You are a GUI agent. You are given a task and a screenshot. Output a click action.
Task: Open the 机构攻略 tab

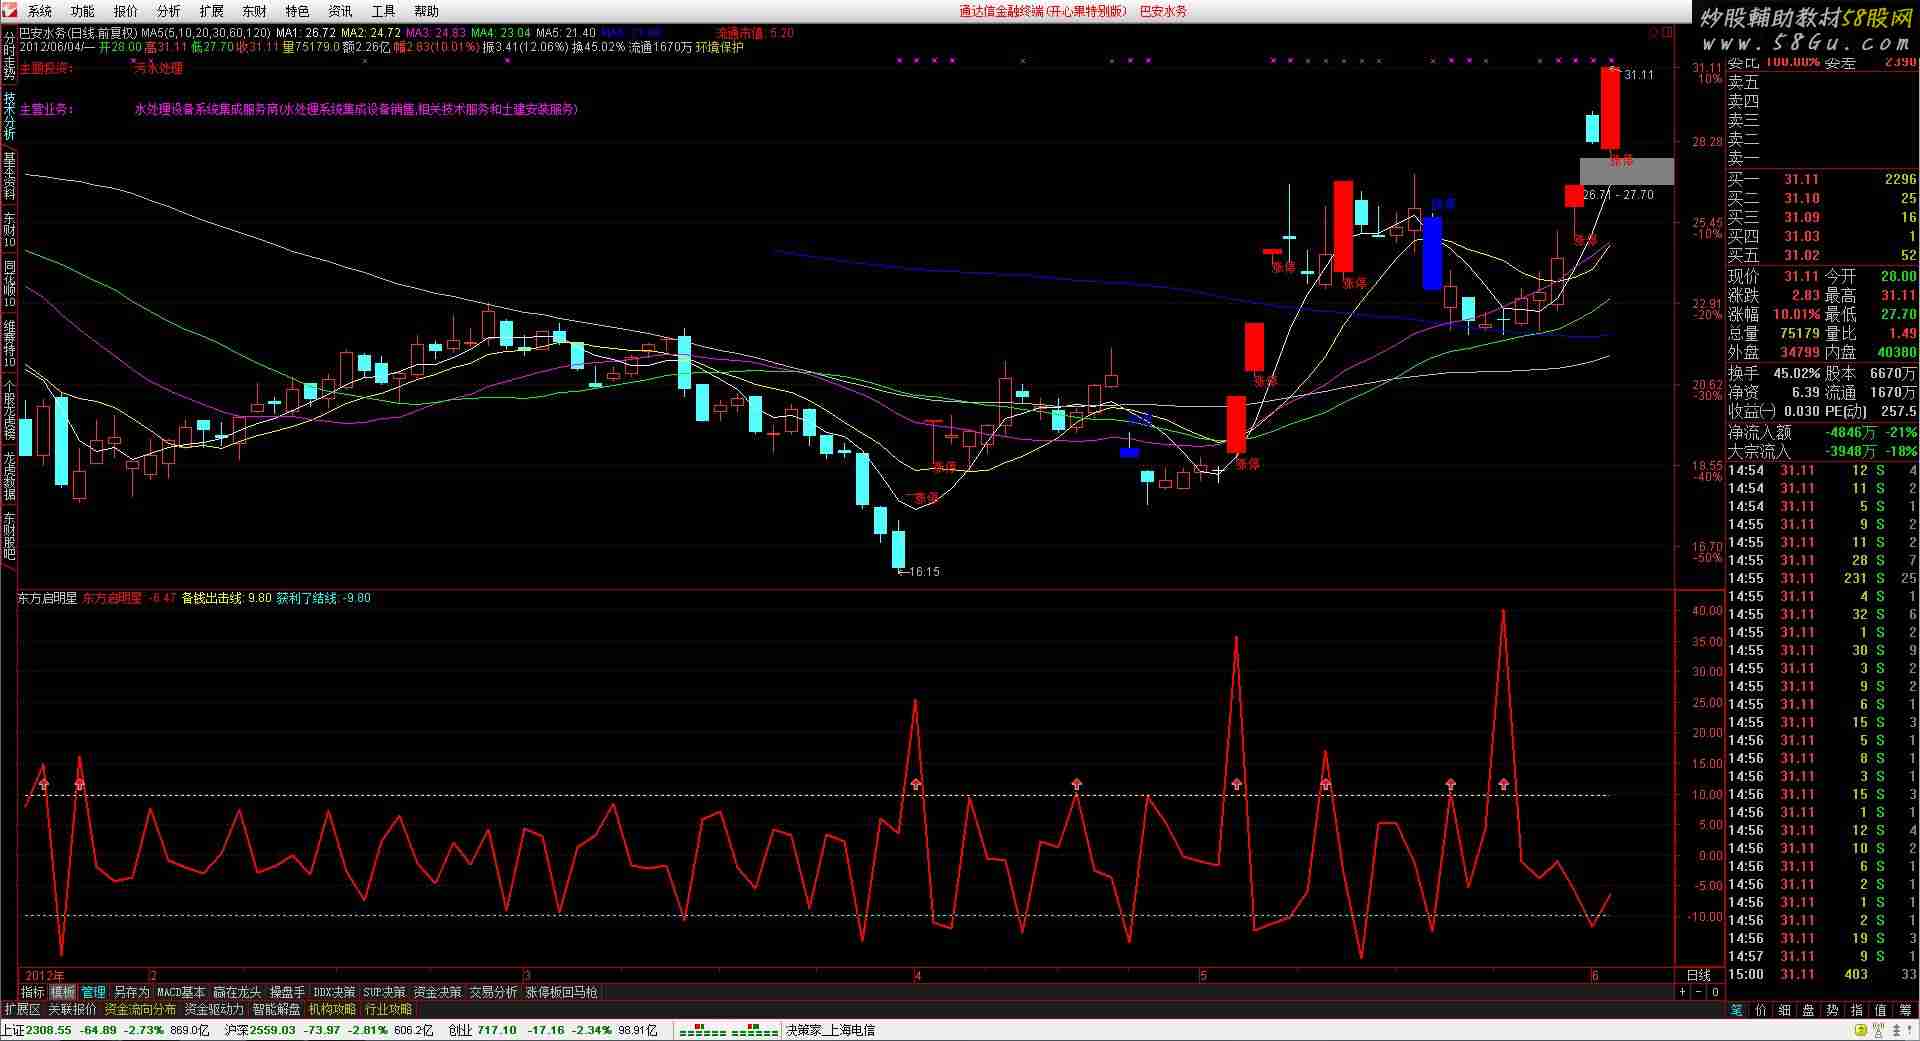tap(332, 1010)
